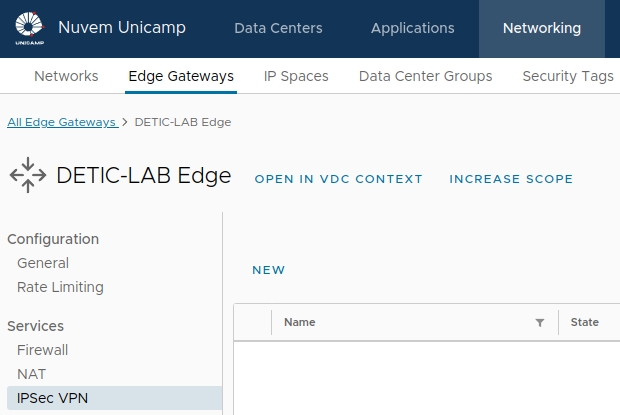This screenshot has height=415, width=620.
Task: Sort by the State column header
Action: [584, 322]
